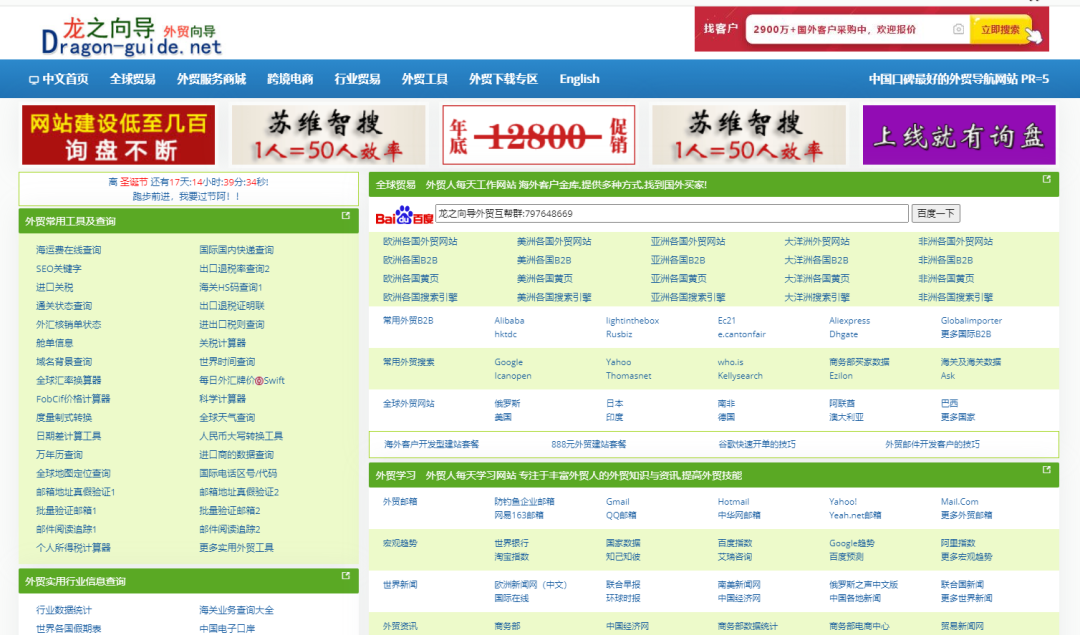Click the Gmail mailbox link
The height and width of the screenshot is (635, 1080).
[617, 502]
